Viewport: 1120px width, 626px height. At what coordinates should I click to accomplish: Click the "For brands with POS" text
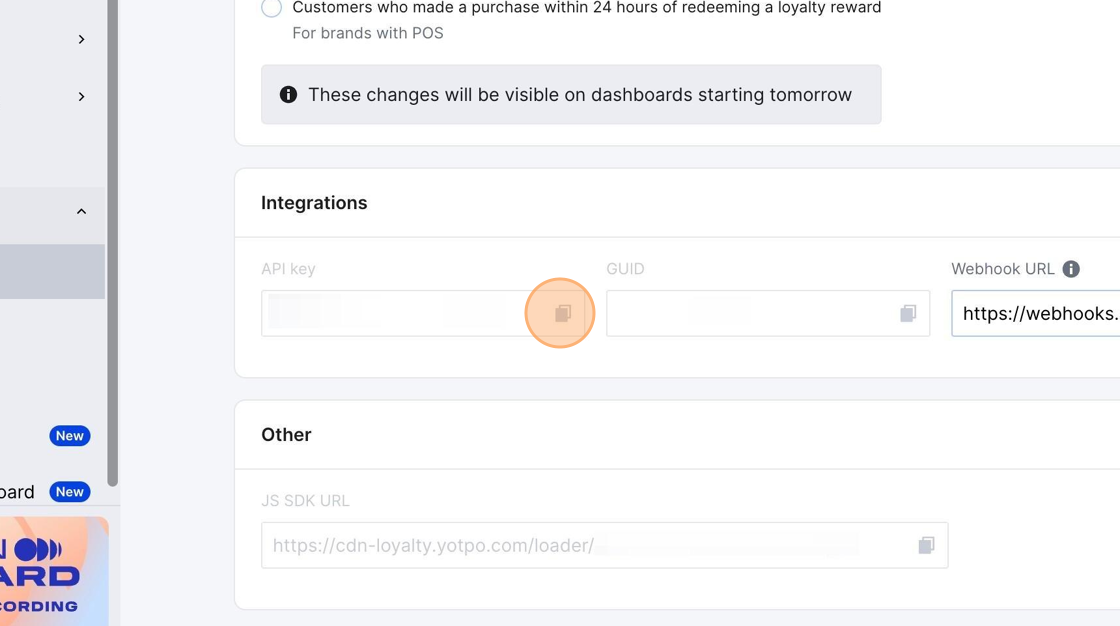(367, 33)
